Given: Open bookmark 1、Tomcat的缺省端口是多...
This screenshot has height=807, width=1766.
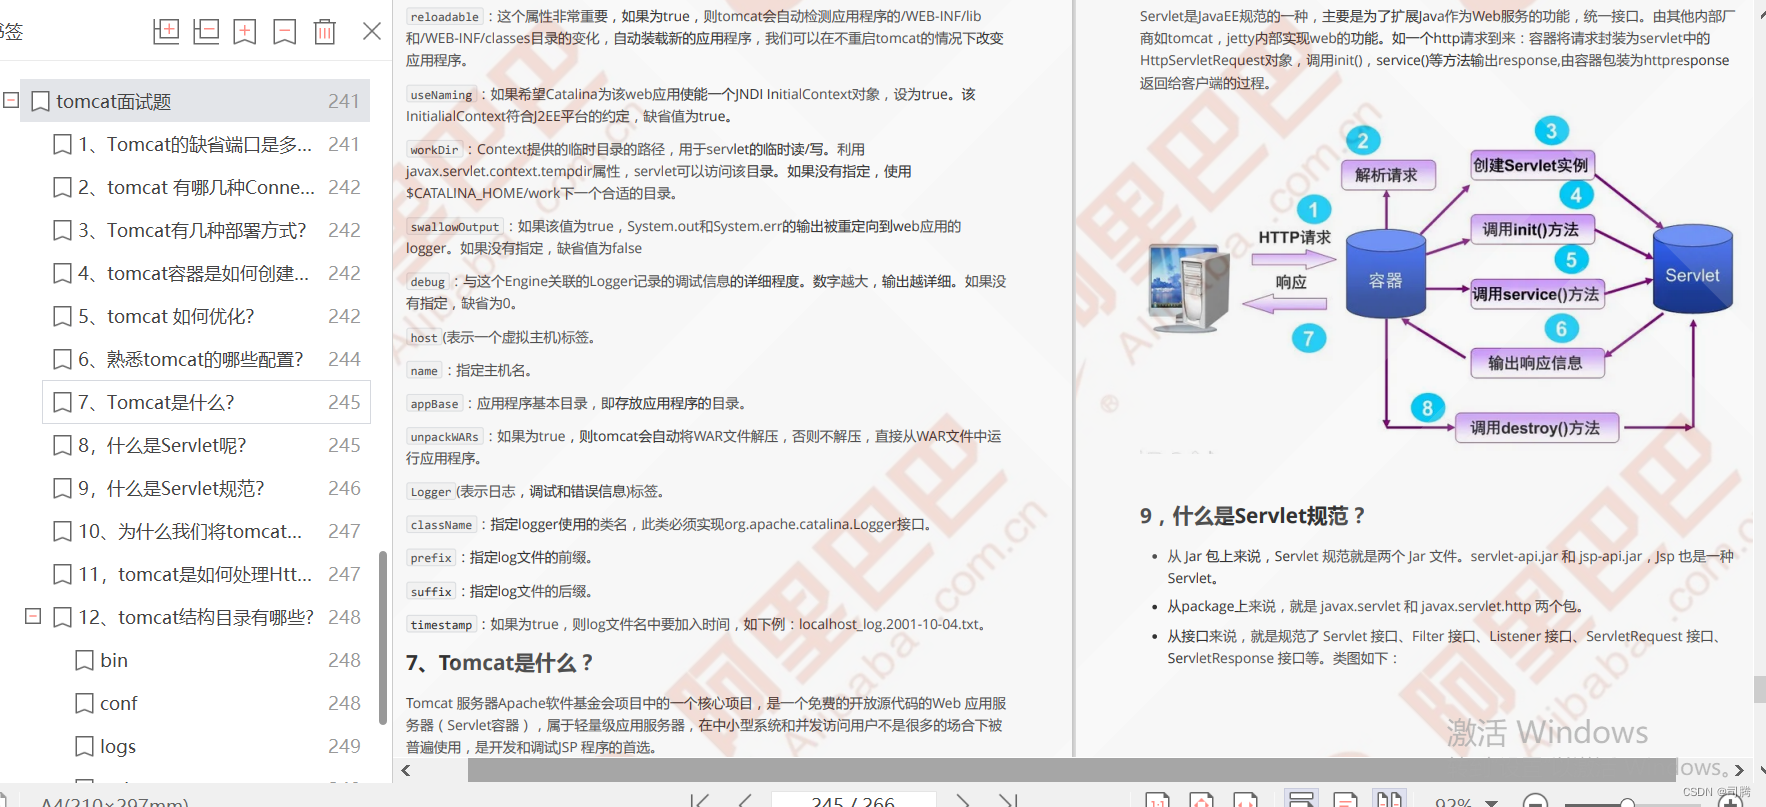Looking at the screenshot, I should [x=206, y=144].
